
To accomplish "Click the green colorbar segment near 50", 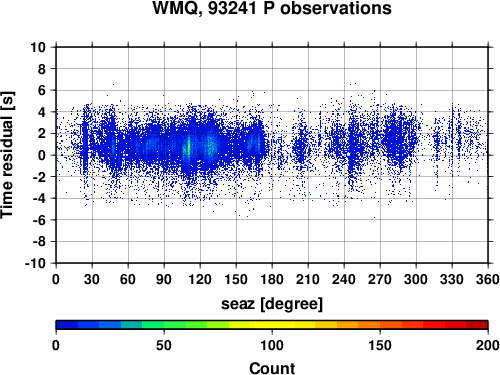I will (x=164, y=325).
